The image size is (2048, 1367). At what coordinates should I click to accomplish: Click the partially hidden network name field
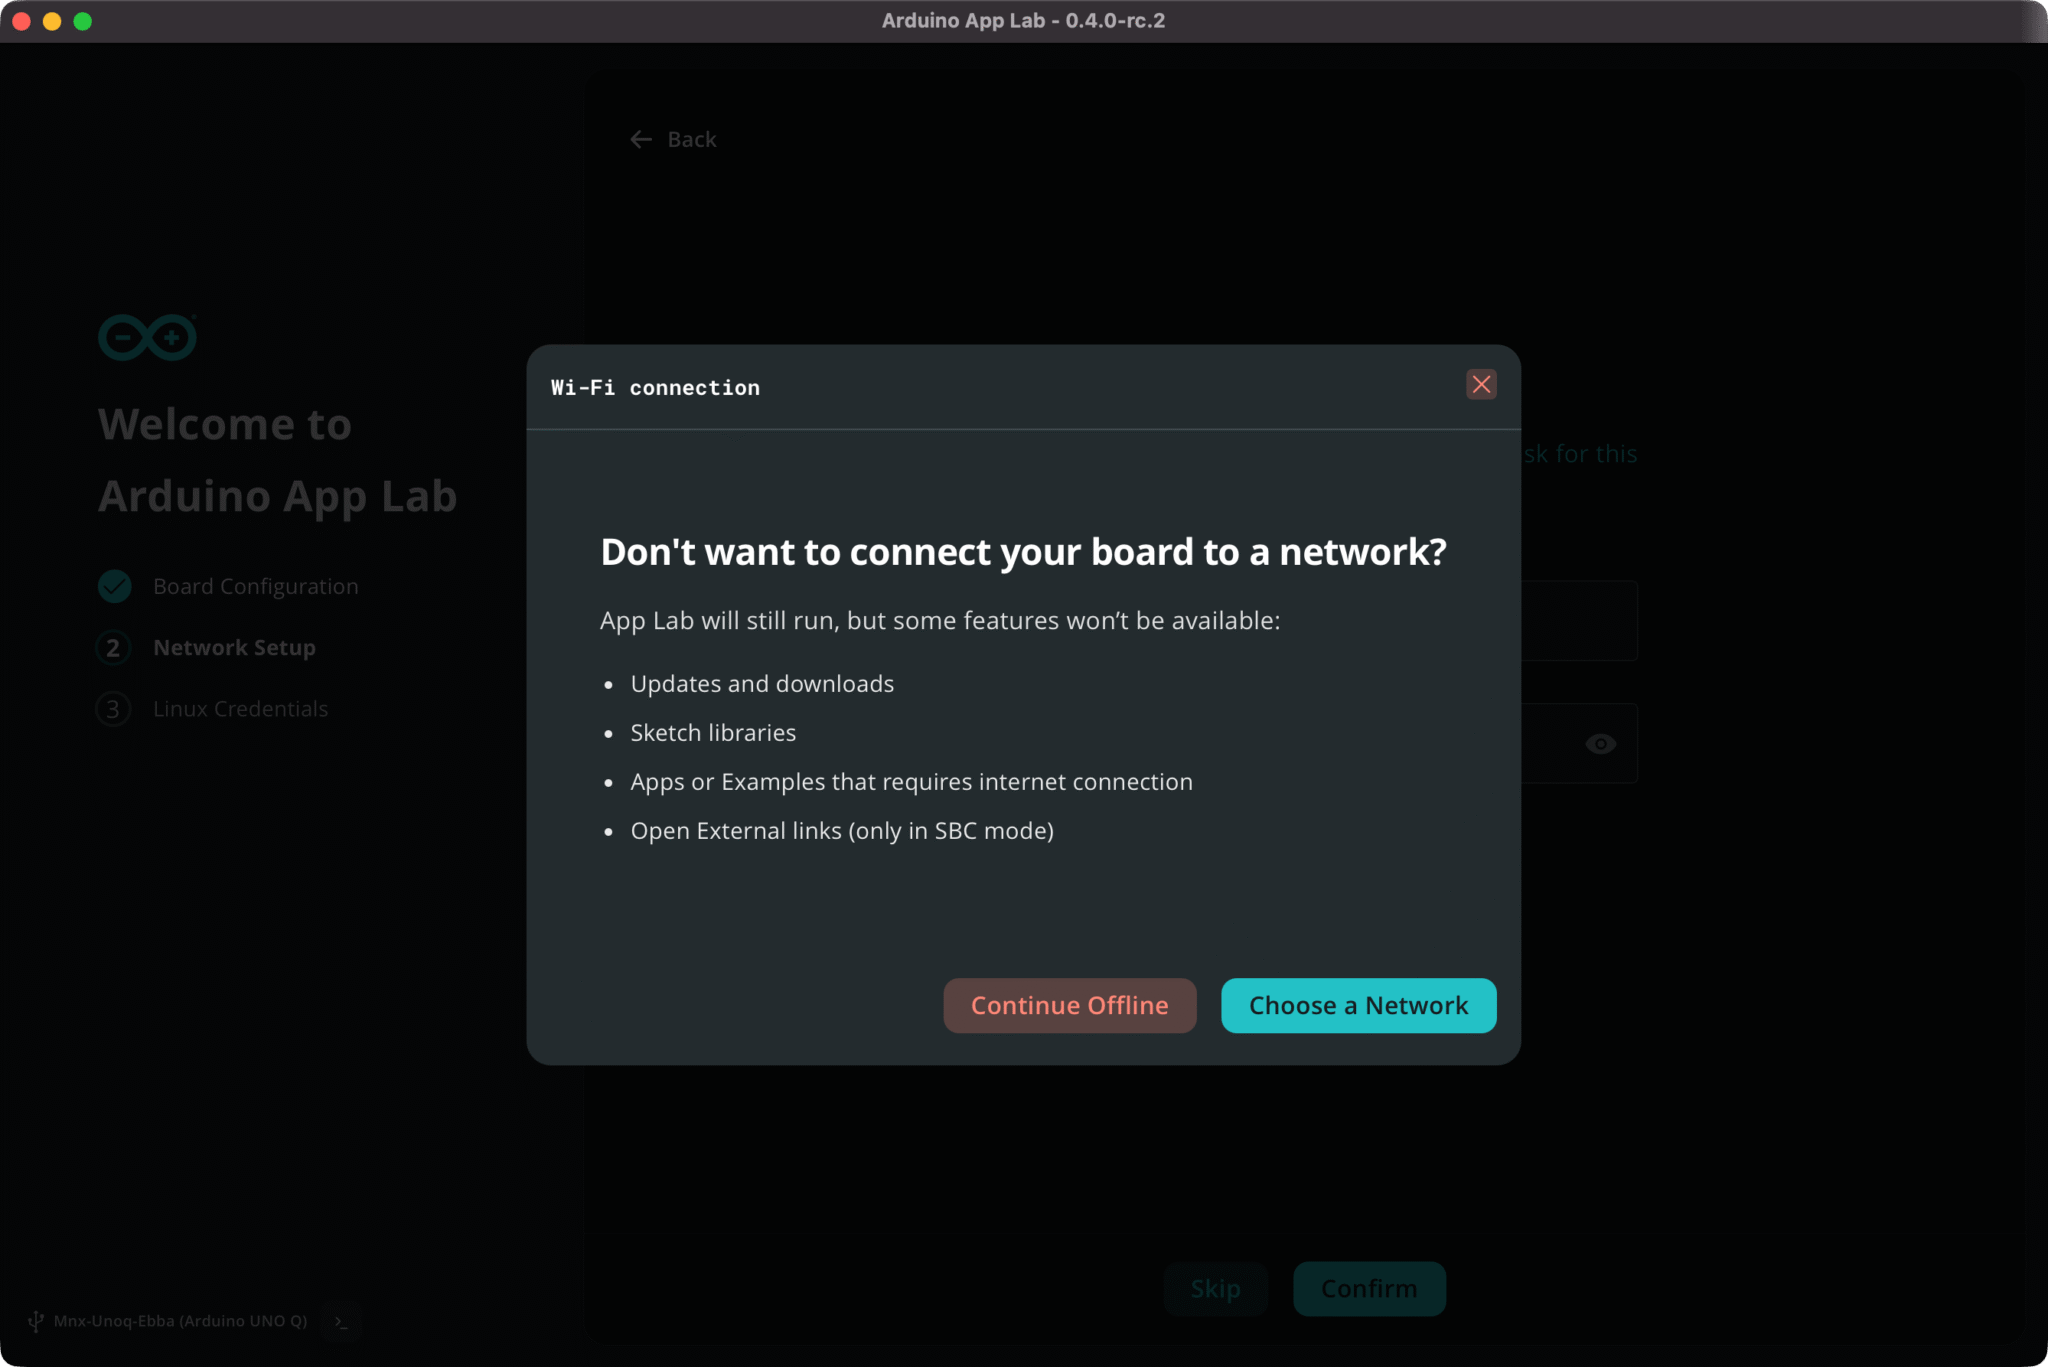1578,621
